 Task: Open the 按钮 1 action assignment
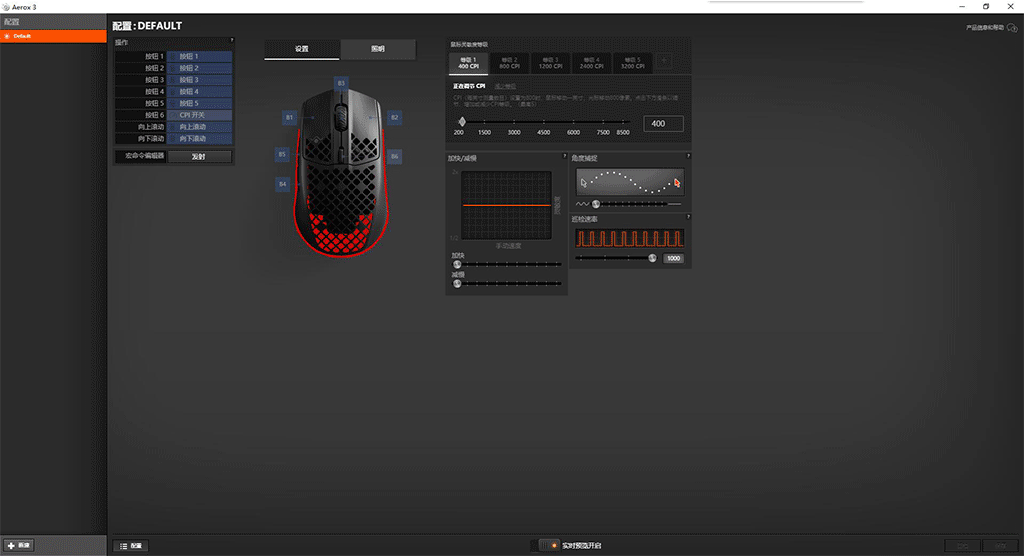[199, 56]
